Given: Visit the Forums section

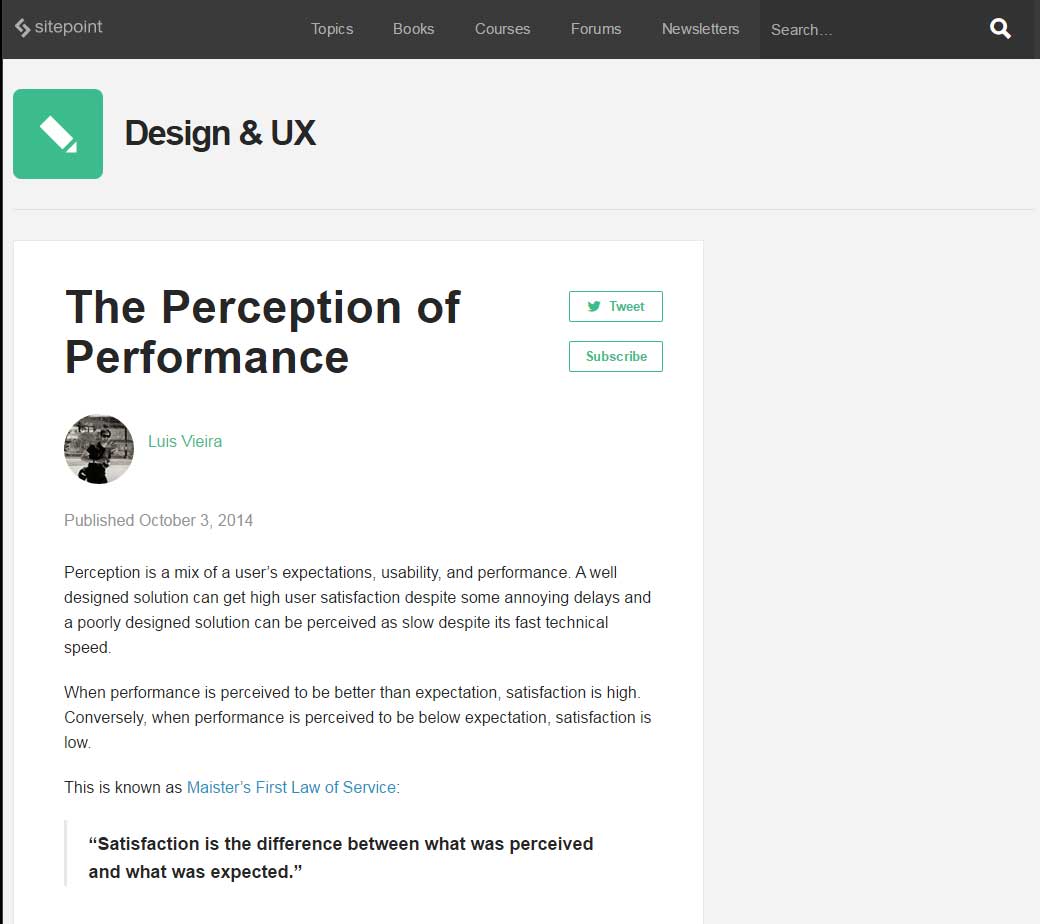Looking at the screenshot, I should (595, 29).
